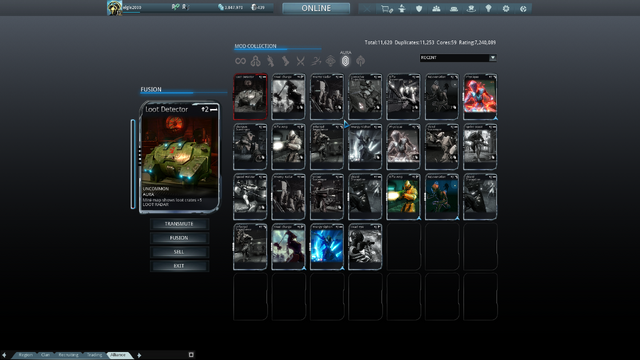Select the Sprint Boost mod card
This screenshot has width=640, height=360.
[480, 147]
